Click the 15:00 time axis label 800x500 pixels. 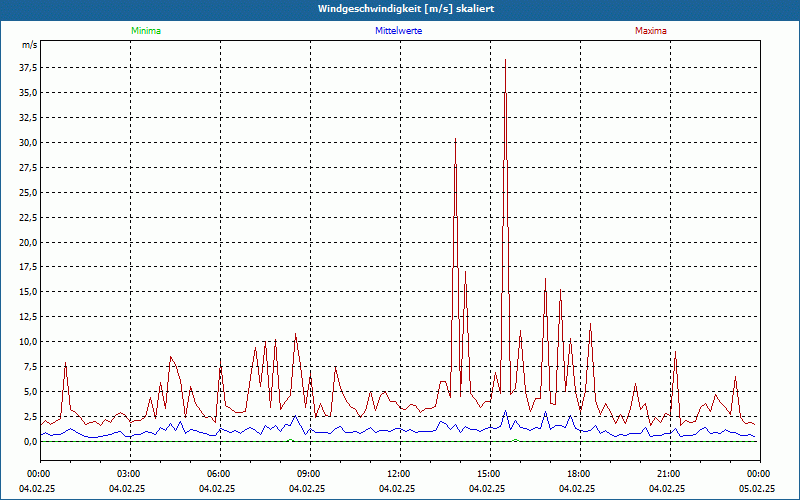click(489, 473)
